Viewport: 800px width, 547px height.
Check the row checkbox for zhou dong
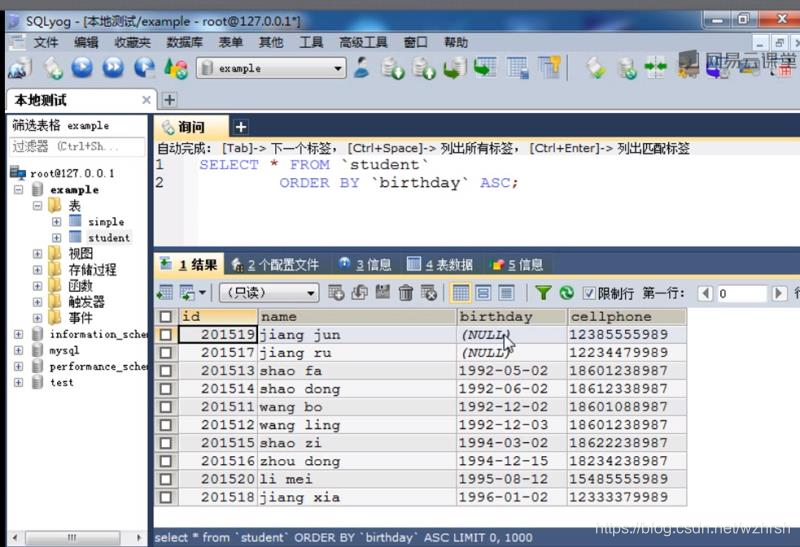(x=166, y=461)
